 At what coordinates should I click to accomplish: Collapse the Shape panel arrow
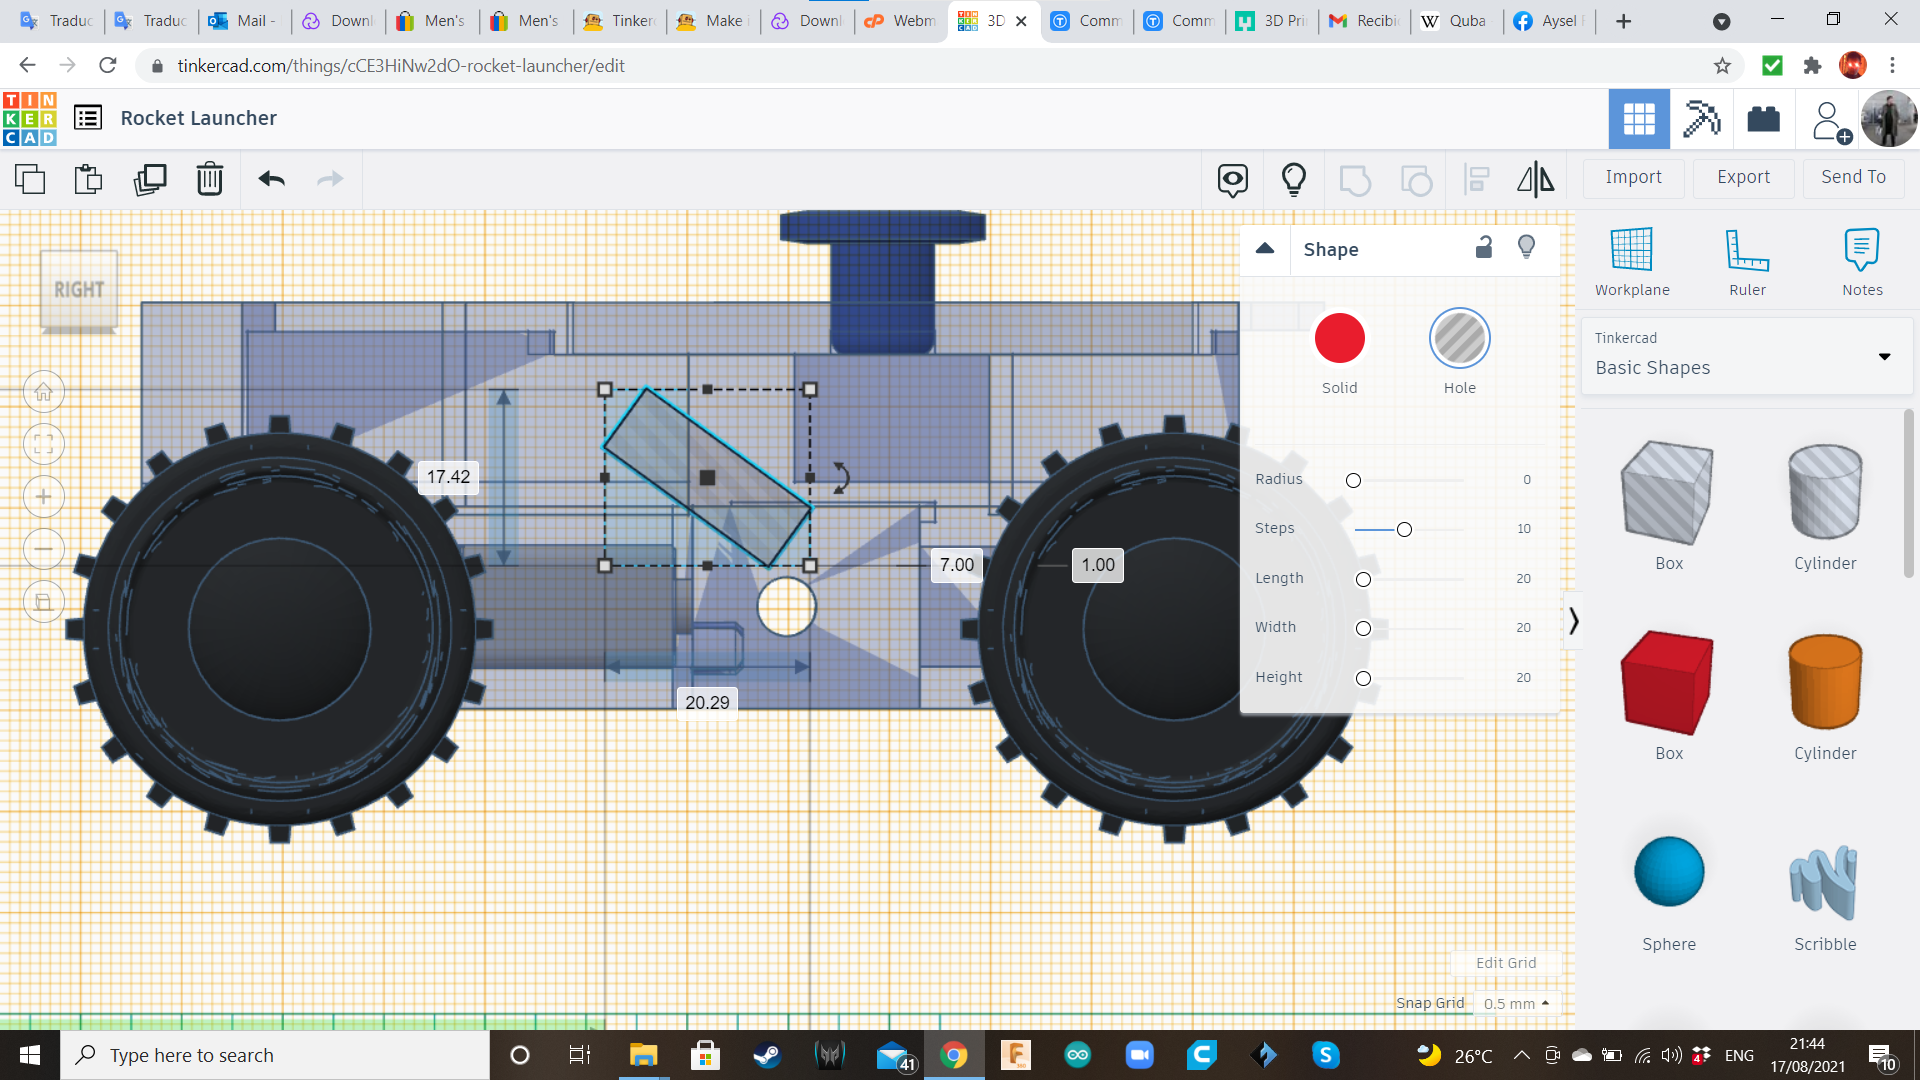1265,249
